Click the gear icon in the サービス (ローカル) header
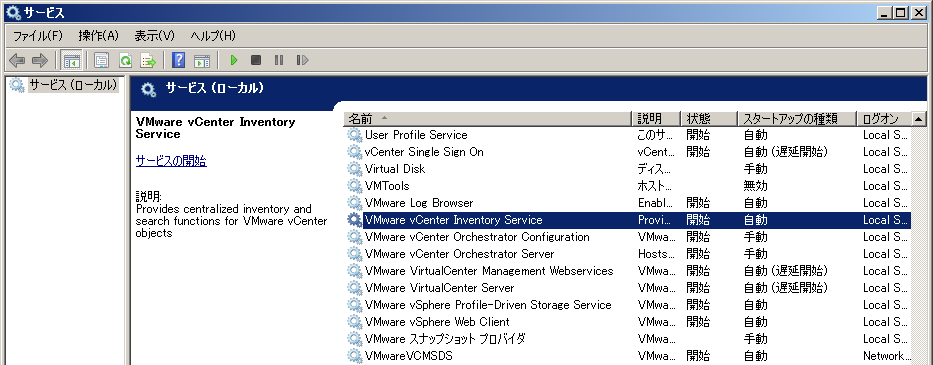 (x=149, y=90)
